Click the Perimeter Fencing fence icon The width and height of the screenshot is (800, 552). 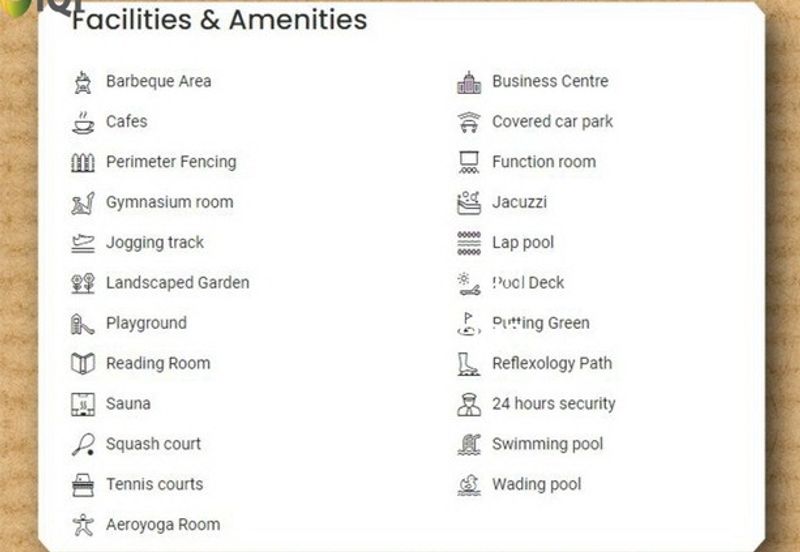point(83,162)
